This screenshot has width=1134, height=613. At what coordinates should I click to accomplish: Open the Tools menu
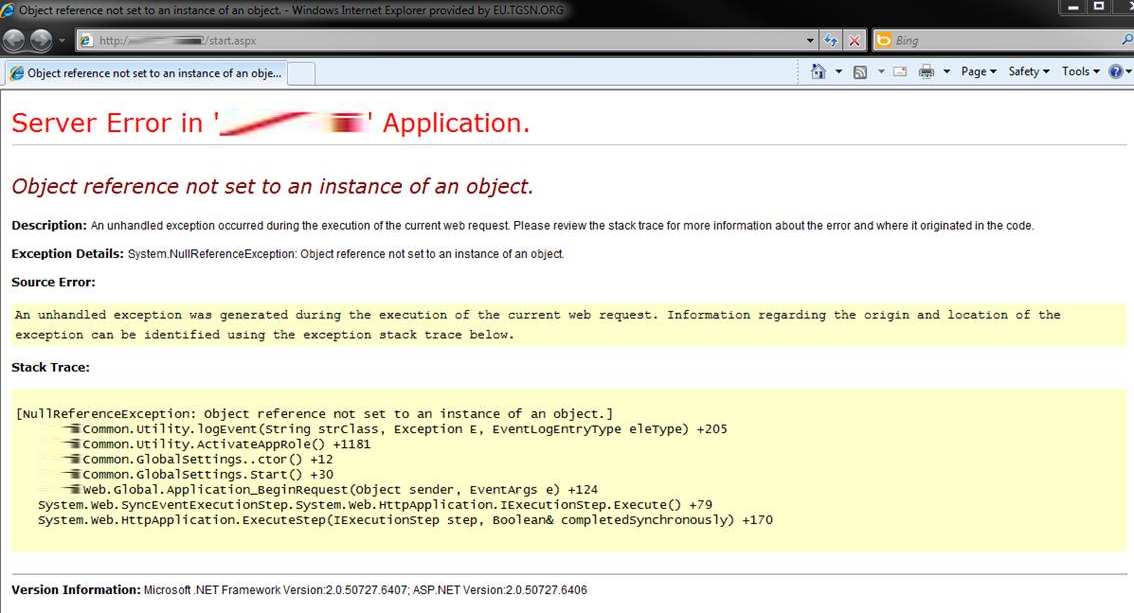pyautogui.click(x=1080, y=72)
